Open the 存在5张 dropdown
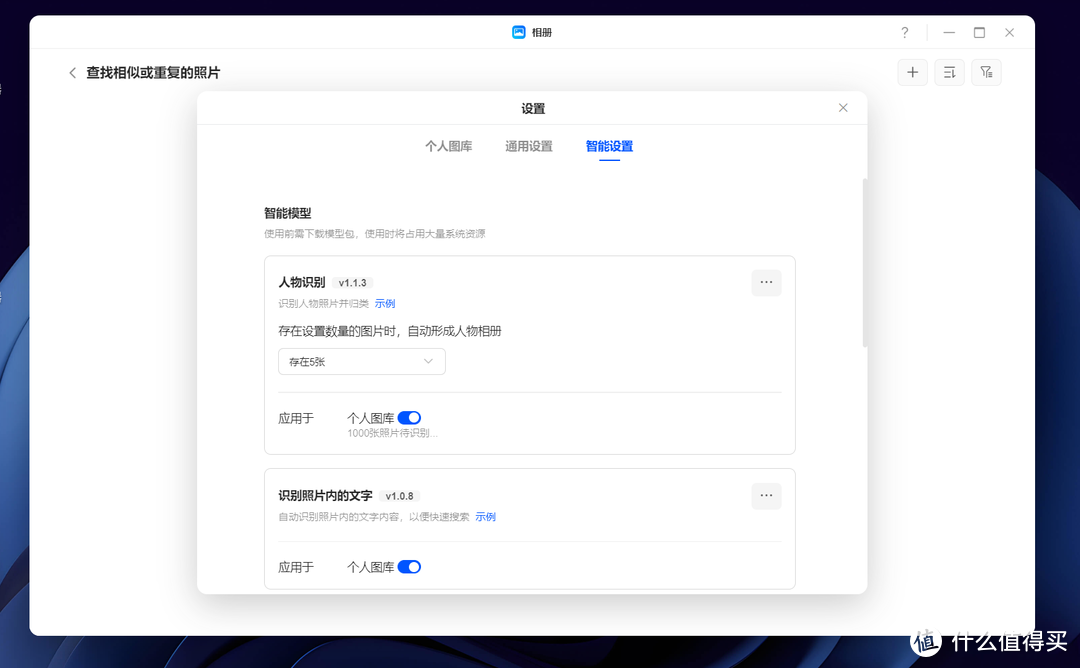Image resolution: width=1080 pixels, height=668 pixels. (361, 361)
